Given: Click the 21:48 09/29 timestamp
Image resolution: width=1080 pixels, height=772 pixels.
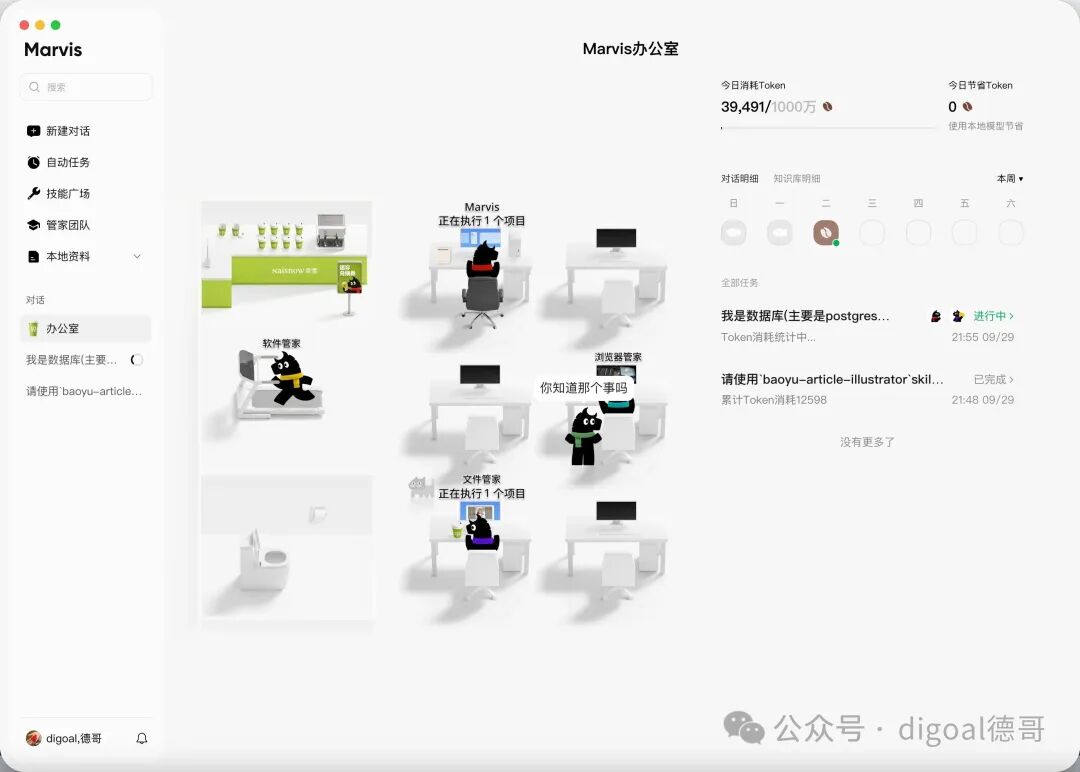Looking at the screenshot, I should (983, 399).
